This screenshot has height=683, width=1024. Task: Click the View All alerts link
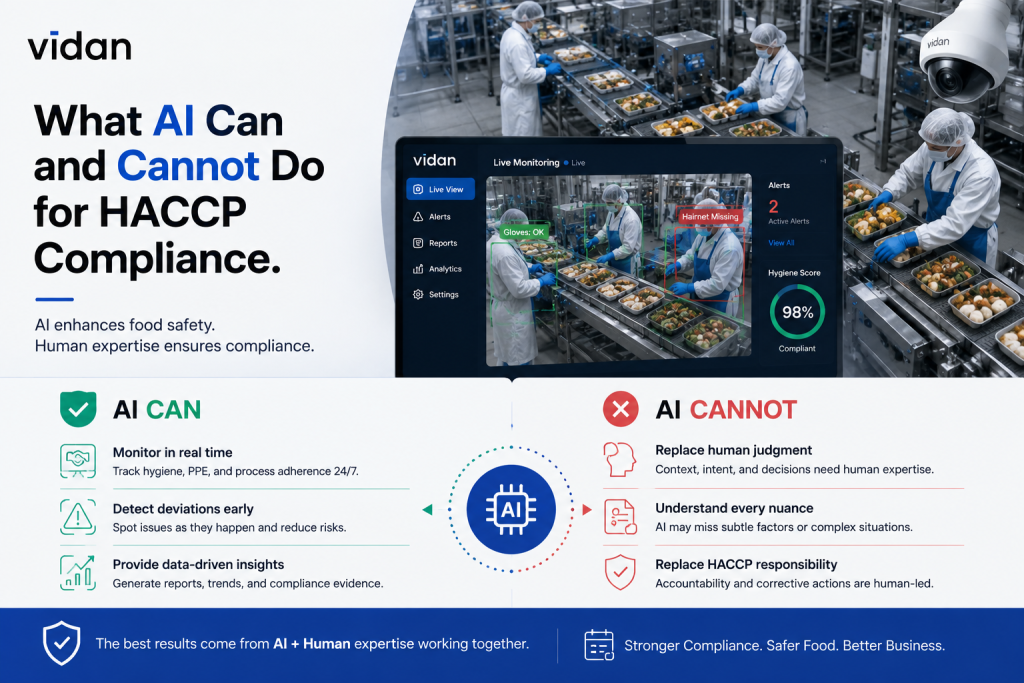coord(781,243)
